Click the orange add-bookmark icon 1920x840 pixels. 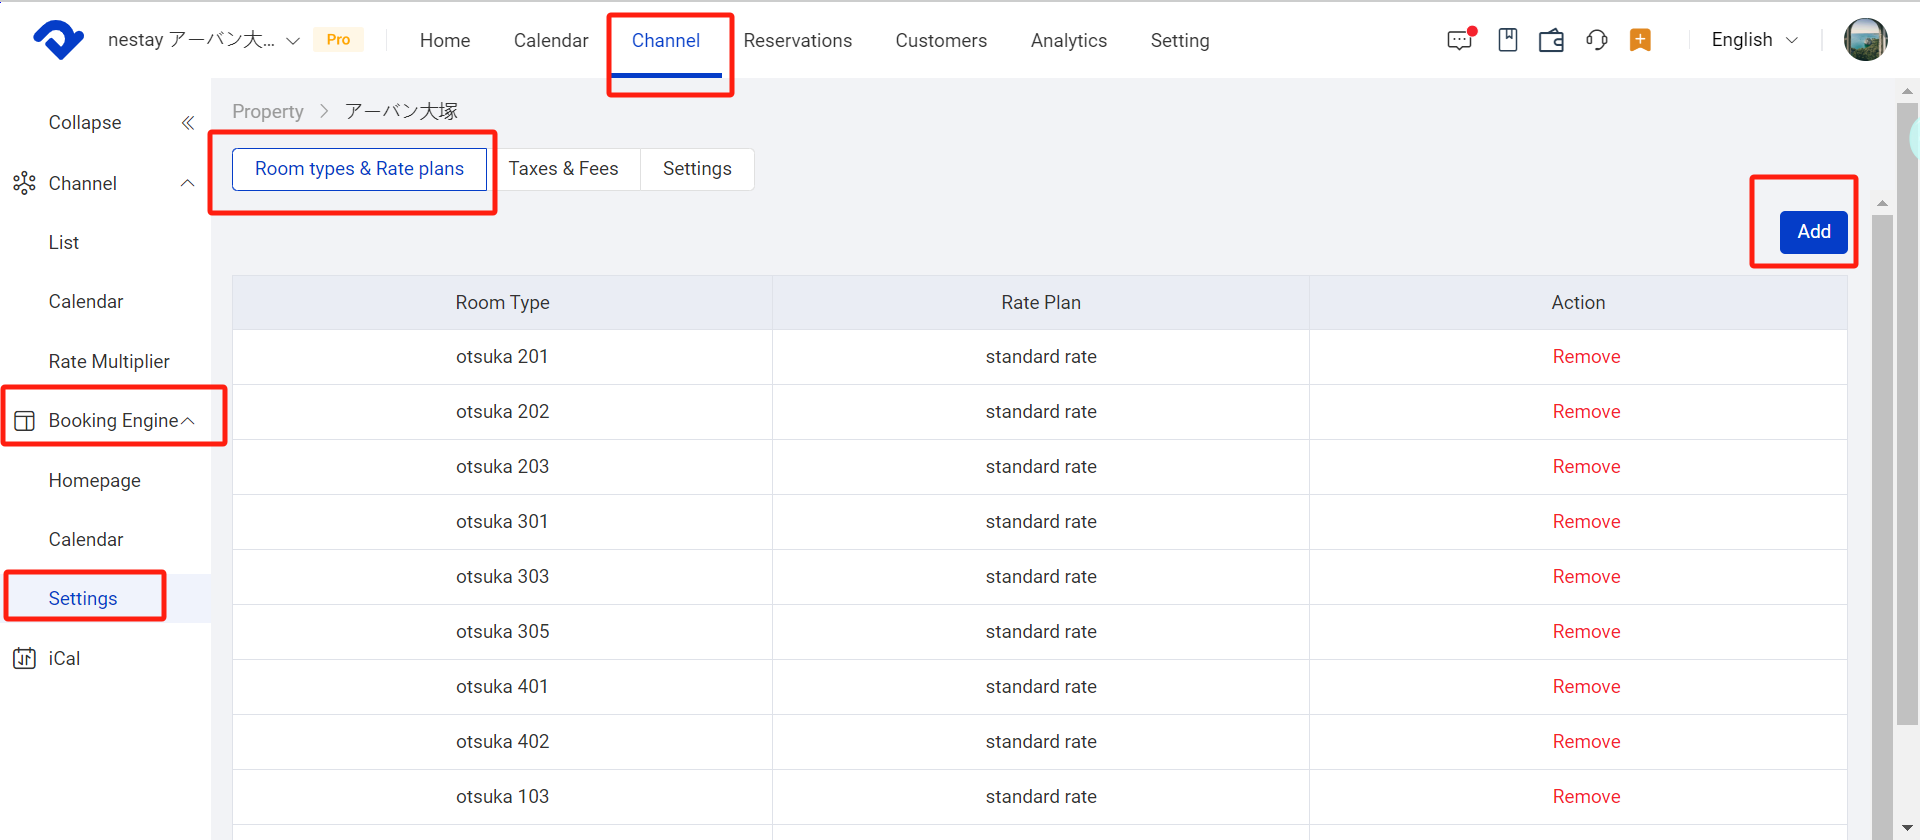1640,40
